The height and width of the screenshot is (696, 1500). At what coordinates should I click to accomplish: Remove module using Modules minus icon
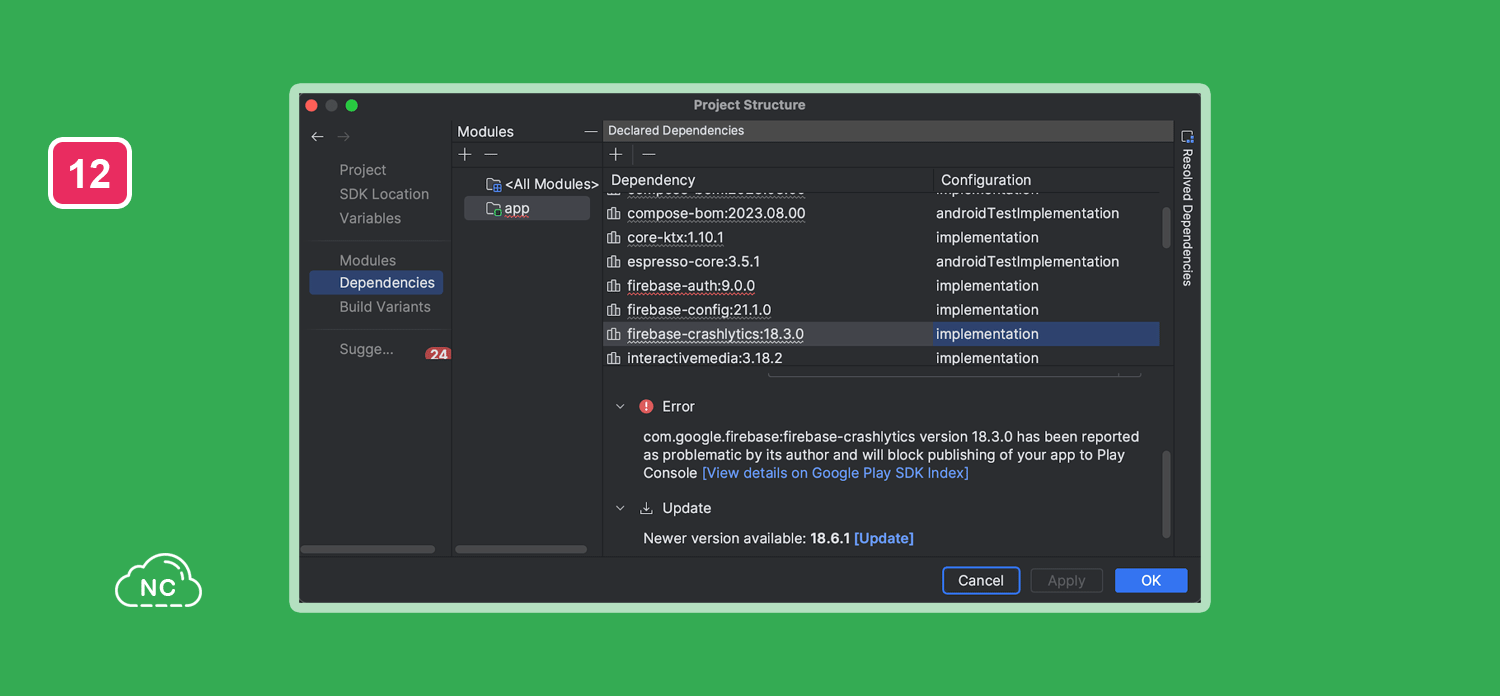point(490,154)
